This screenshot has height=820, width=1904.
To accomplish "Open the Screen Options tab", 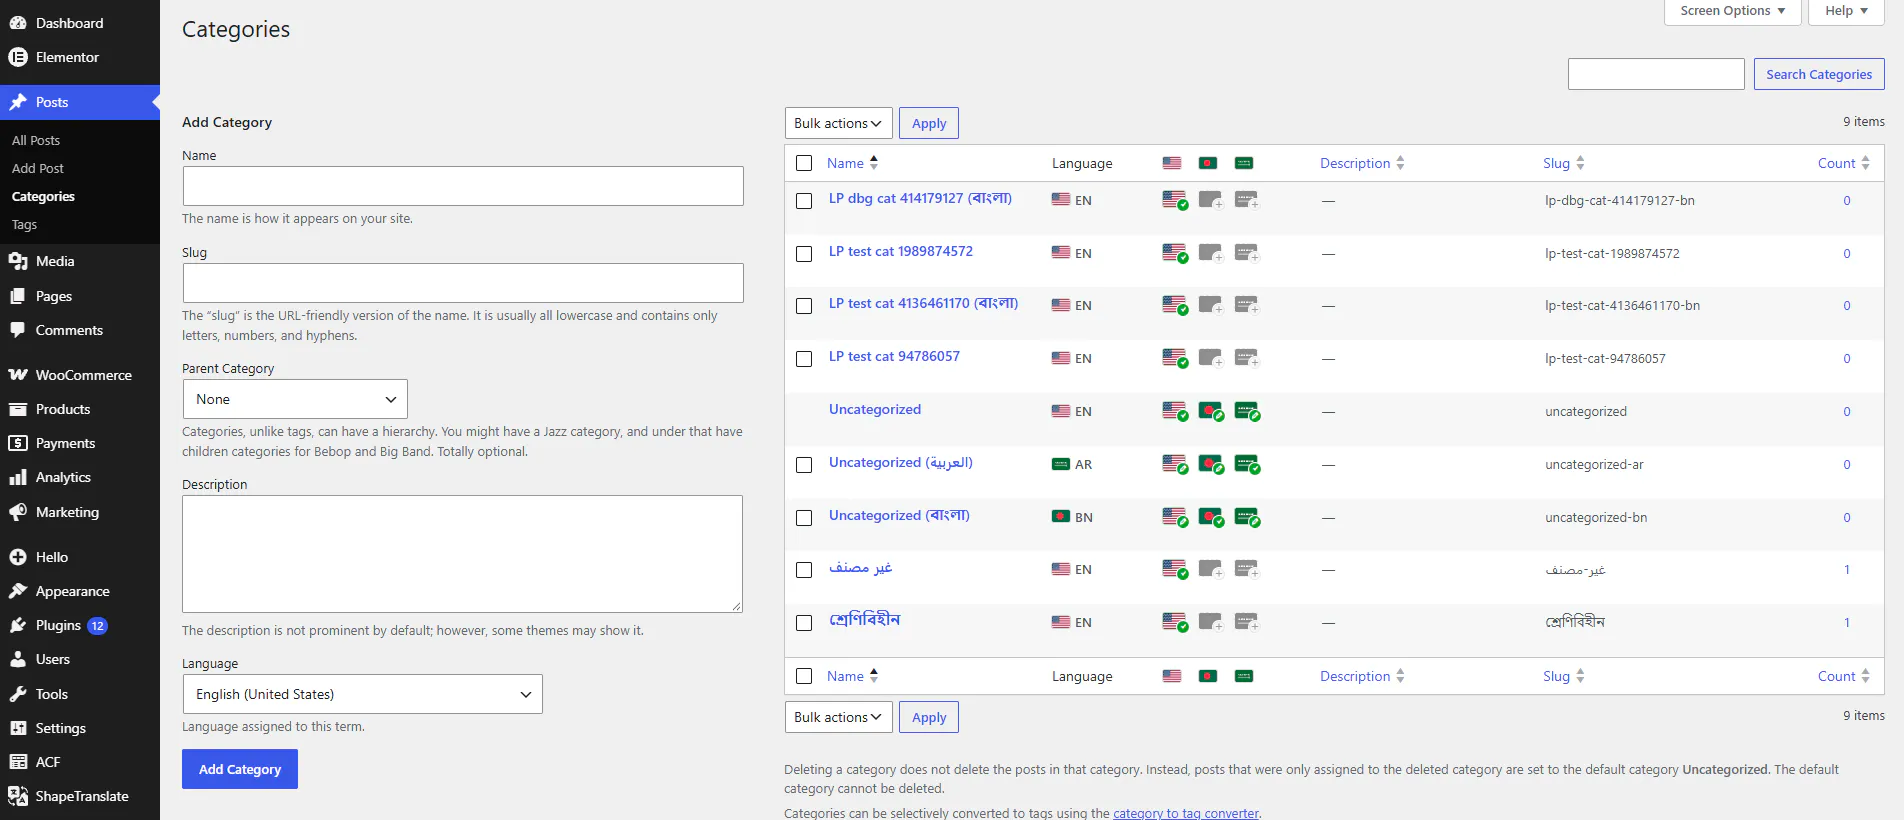I will (x=1732, y=11).
